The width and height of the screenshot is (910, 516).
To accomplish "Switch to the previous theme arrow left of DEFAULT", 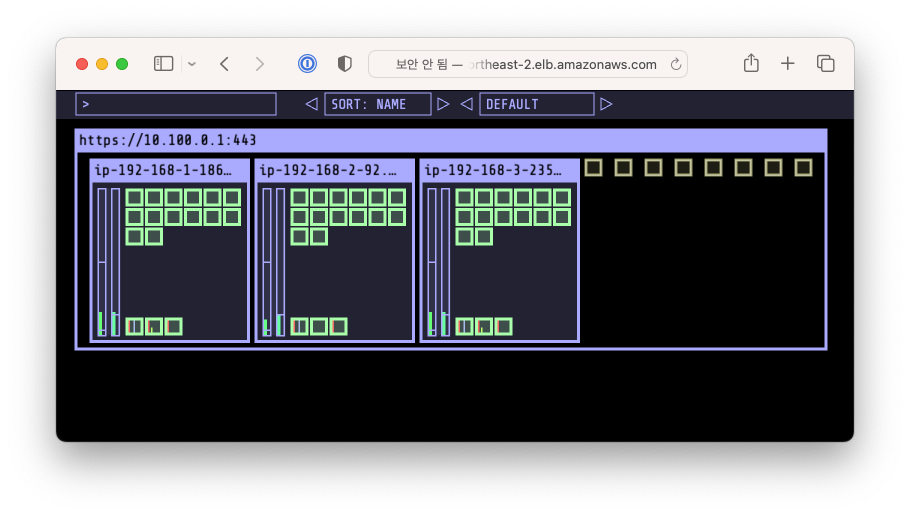I will [x=467, y=104].
